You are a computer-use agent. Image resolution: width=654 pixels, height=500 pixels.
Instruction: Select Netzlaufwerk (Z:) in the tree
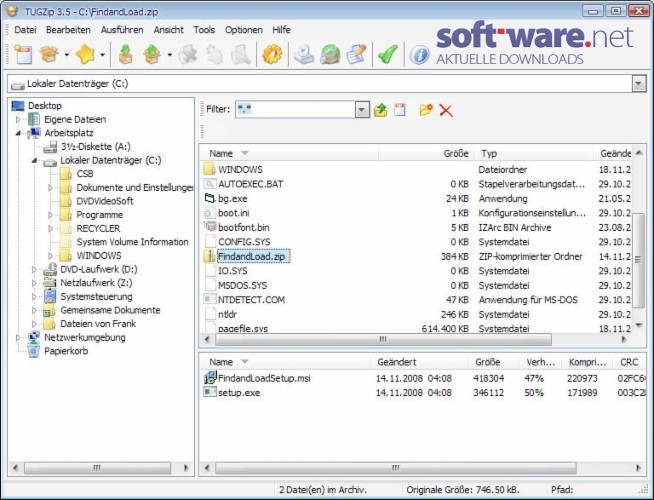96,283
